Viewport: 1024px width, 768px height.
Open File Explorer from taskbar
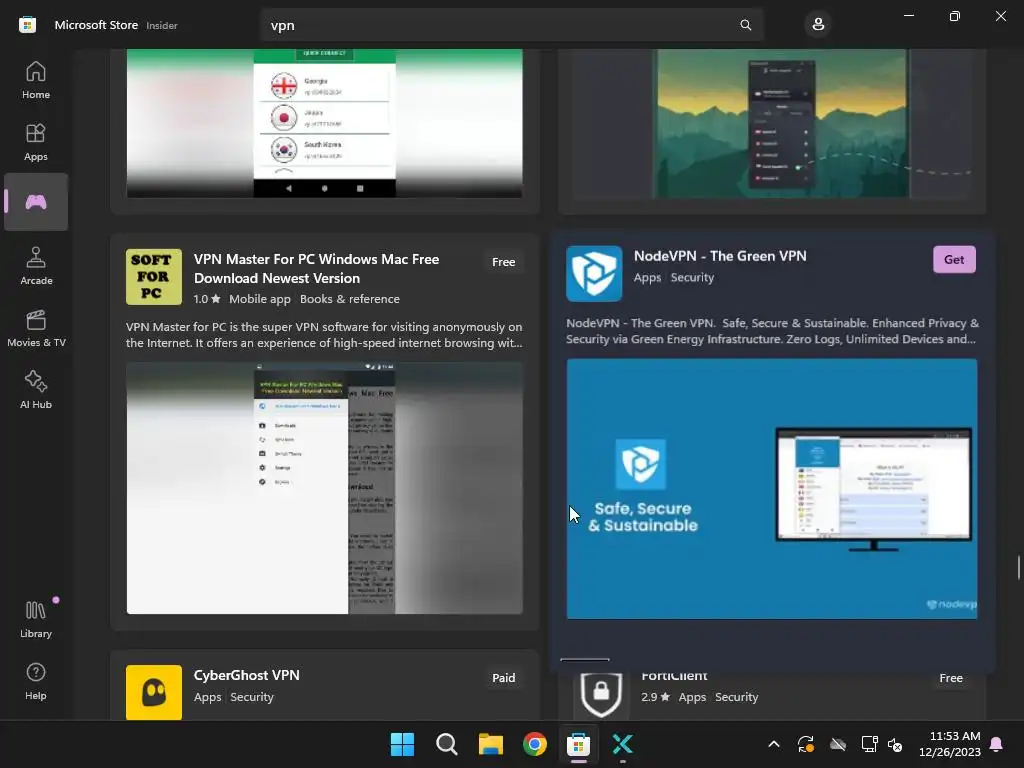(x=490, y=744)
